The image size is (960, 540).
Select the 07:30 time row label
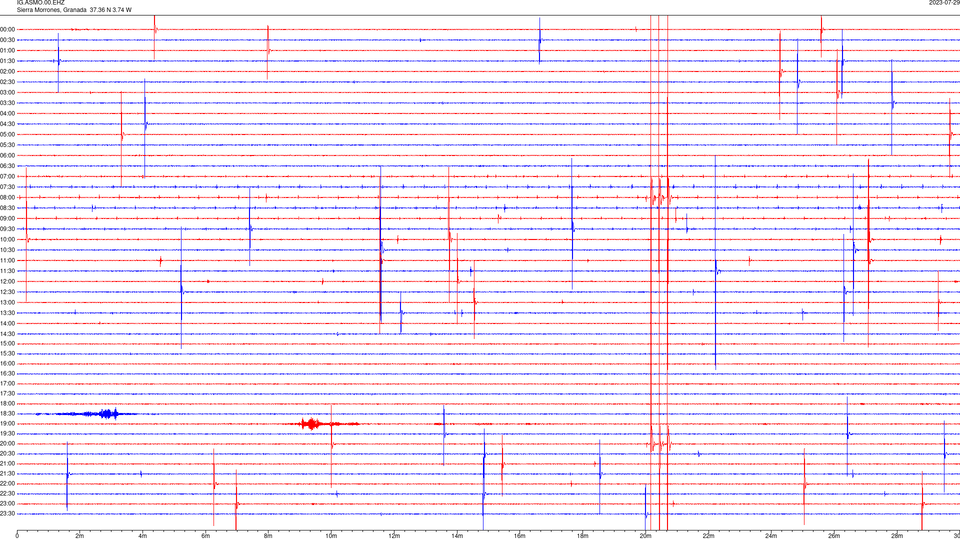pyautogui.click(x=8, y=187)
